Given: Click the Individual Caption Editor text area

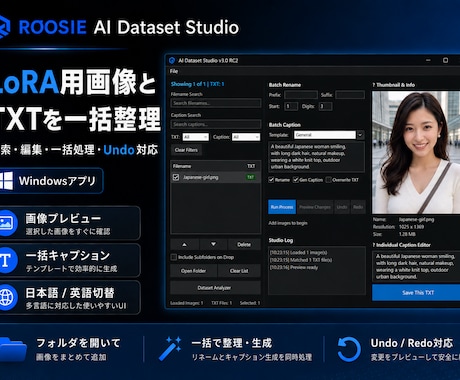Looking at the screenshot, I should tap(416, 267).
